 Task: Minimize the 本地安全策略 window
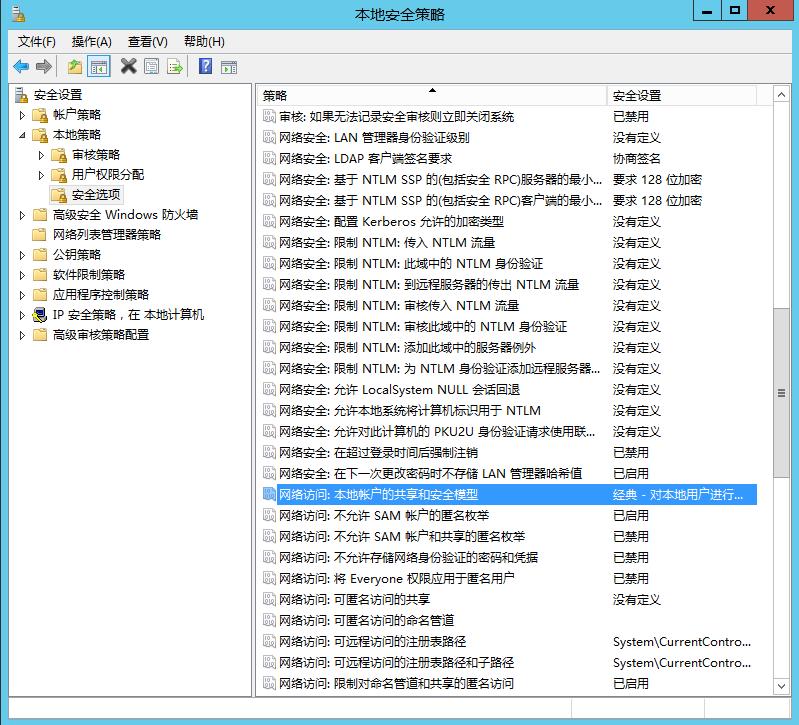coord(707,10)
